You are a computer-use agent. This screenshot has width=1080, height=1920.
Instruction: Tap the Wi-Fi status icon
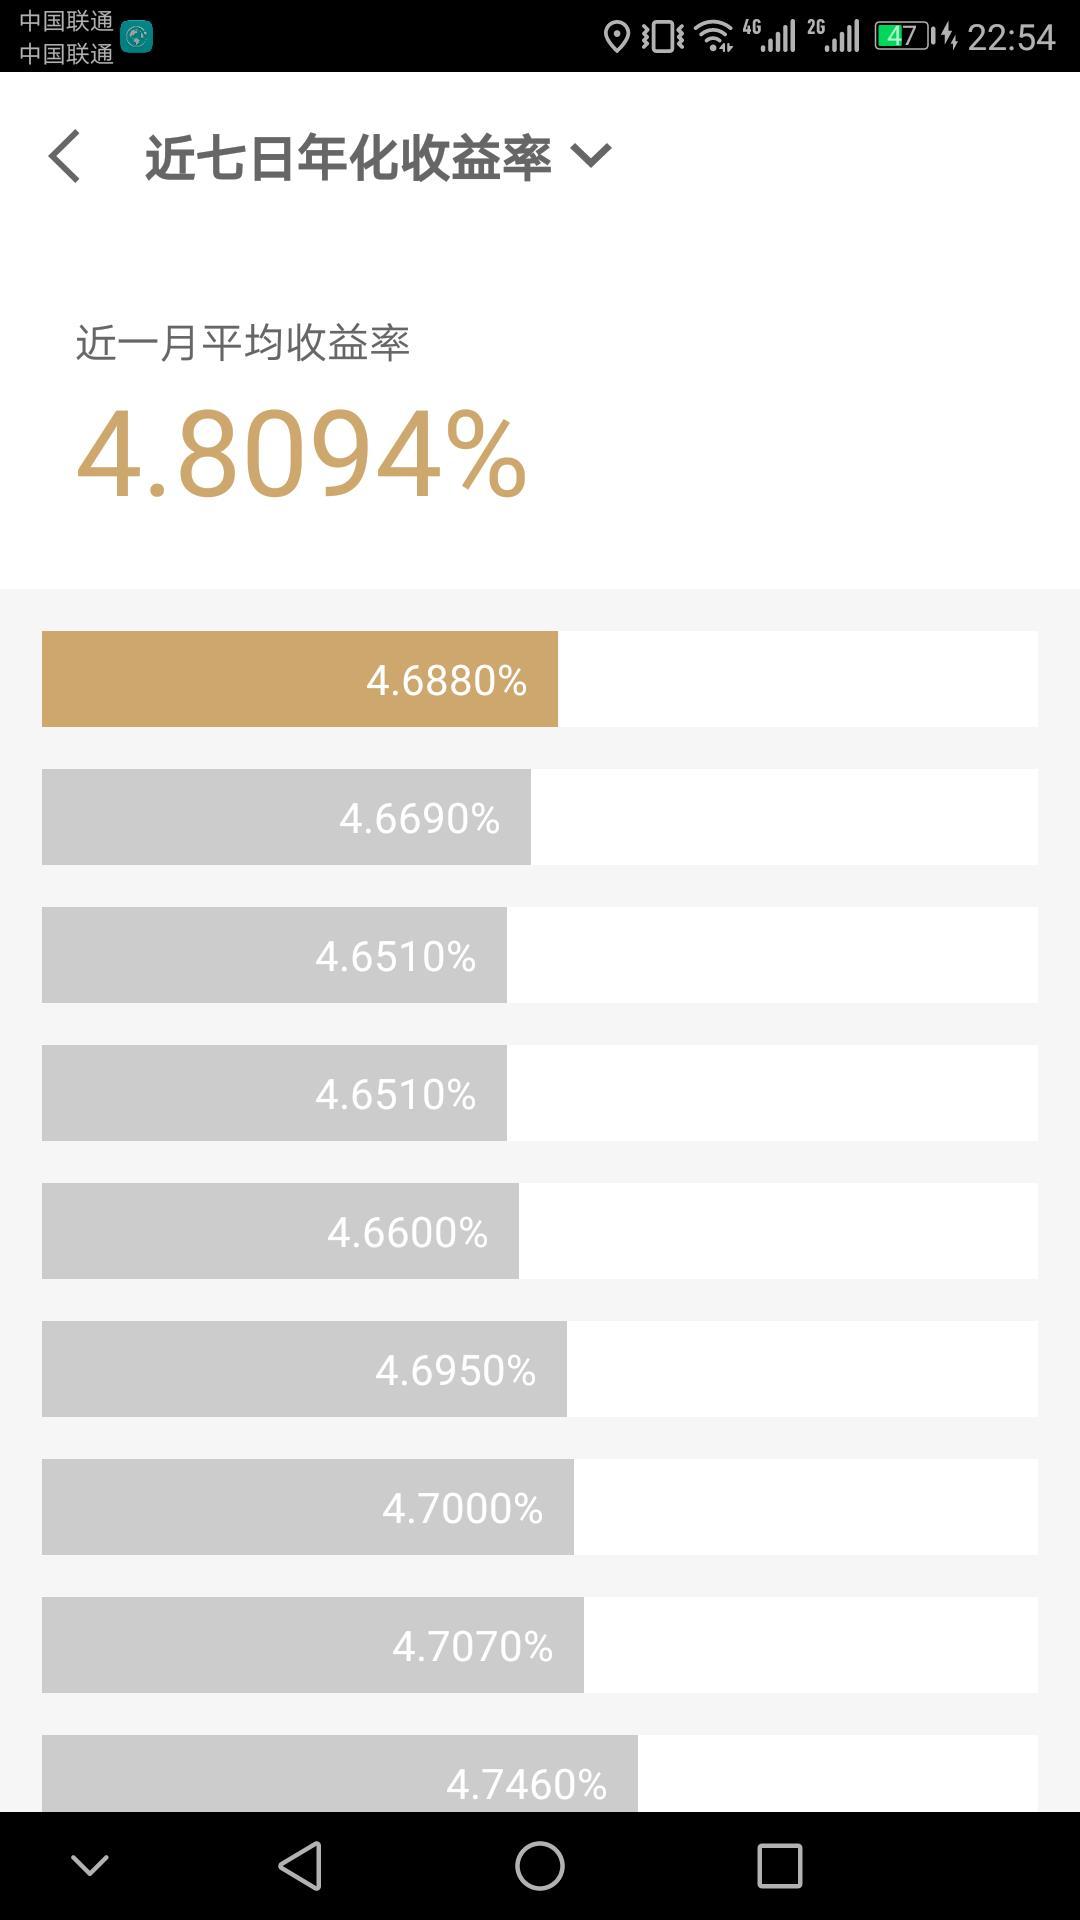pos(714,36)
